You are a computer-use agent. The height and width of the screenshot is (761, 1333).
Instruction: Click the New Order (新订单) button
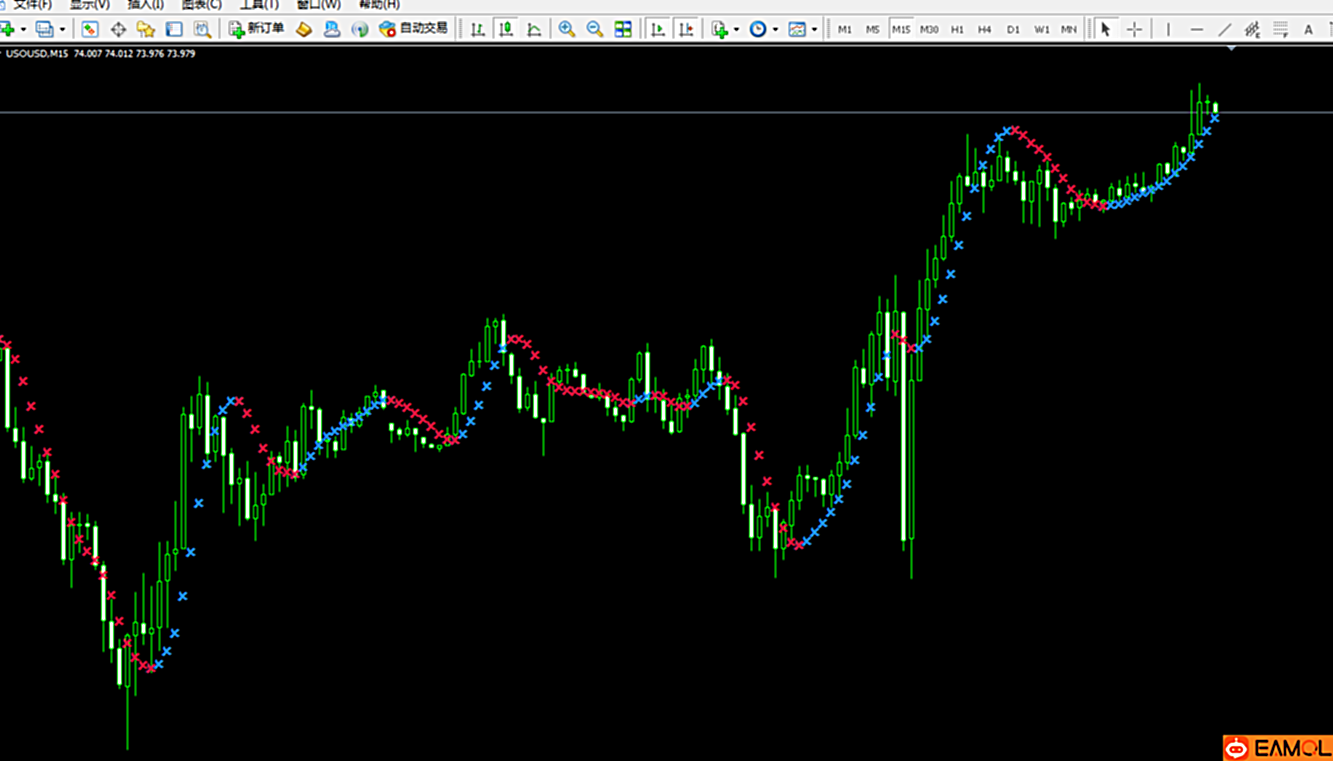point(257,29)
